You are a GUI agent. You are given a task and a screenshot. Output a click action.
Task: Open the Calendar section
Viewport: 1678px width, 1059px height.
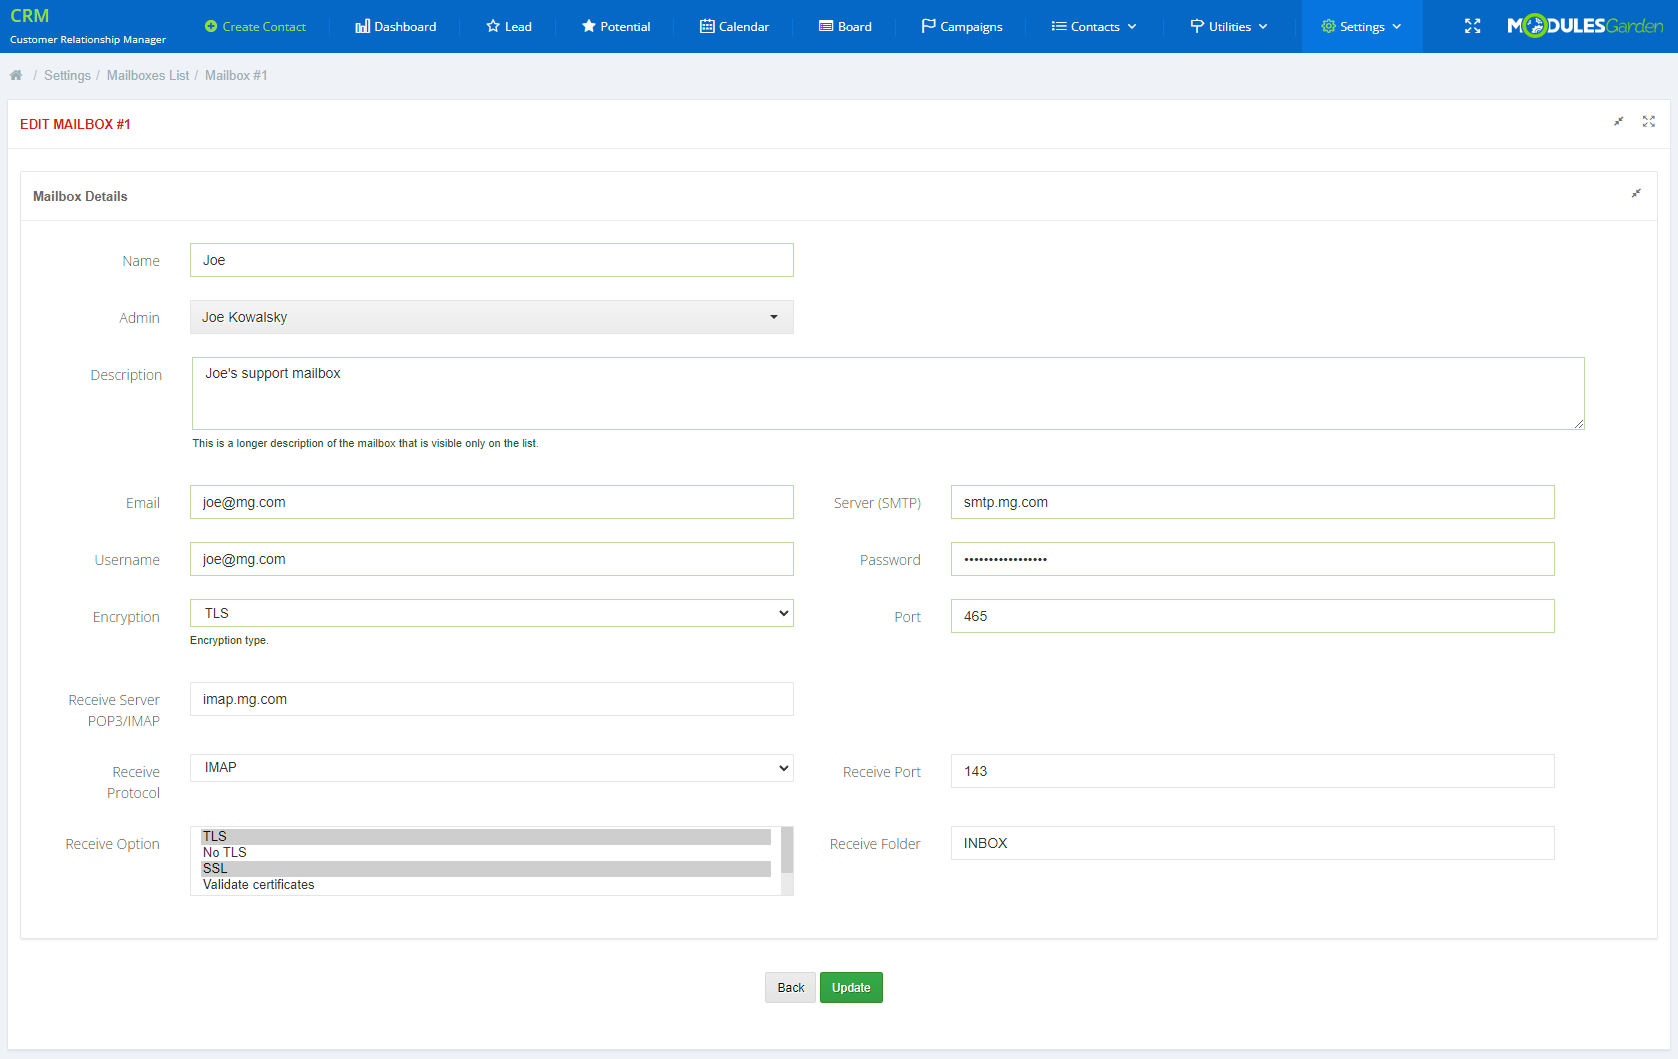pos(734,26)
